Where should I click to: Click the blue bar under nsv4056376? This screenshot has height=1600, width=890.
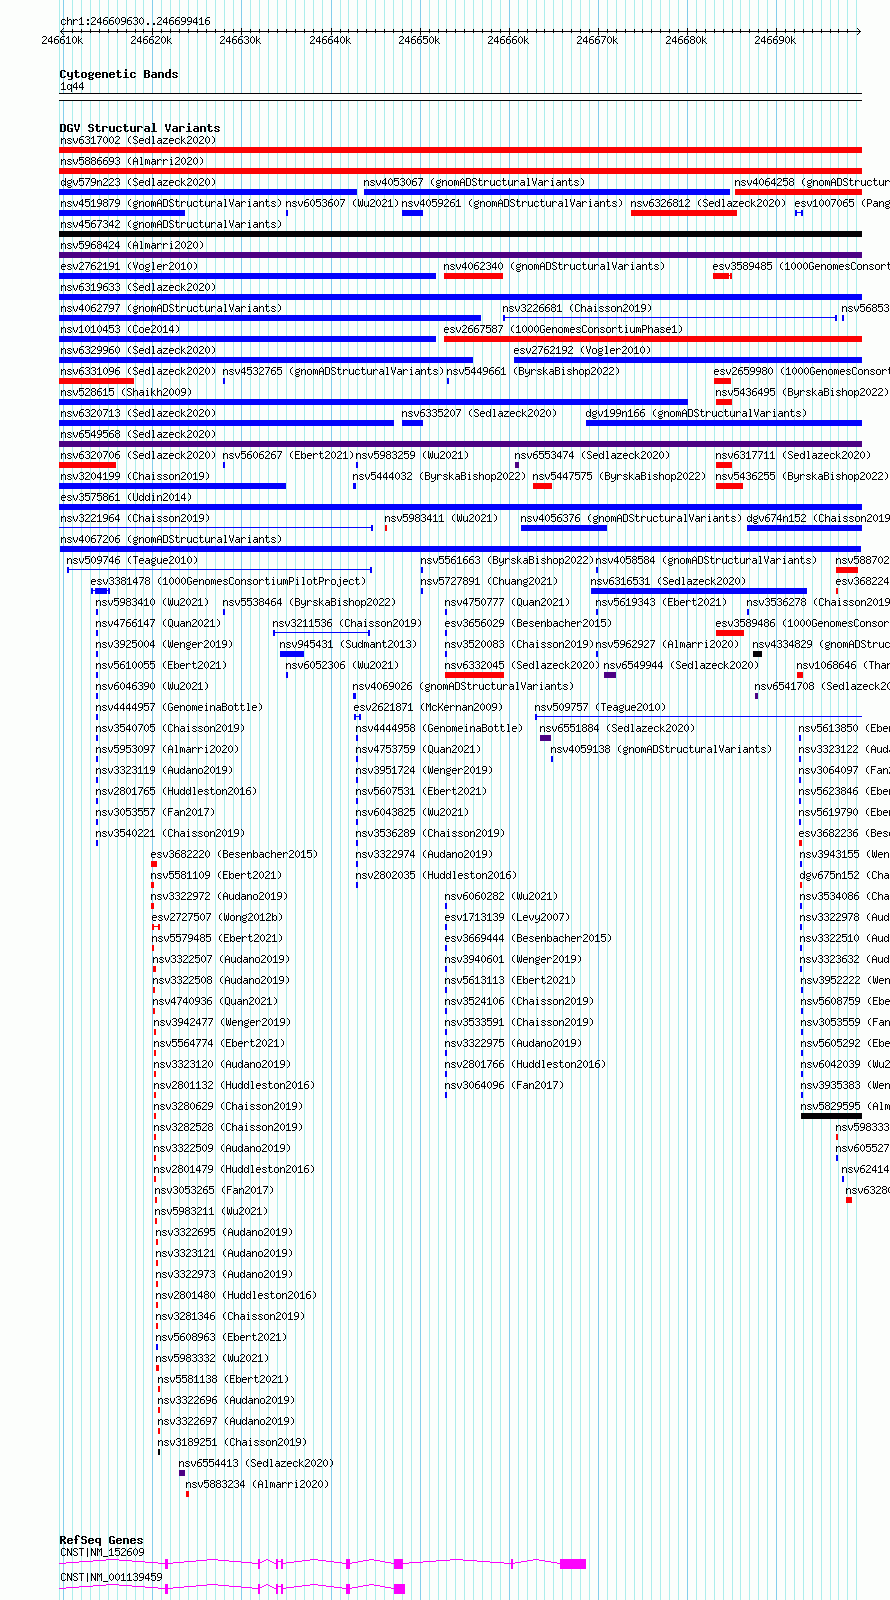563,528
